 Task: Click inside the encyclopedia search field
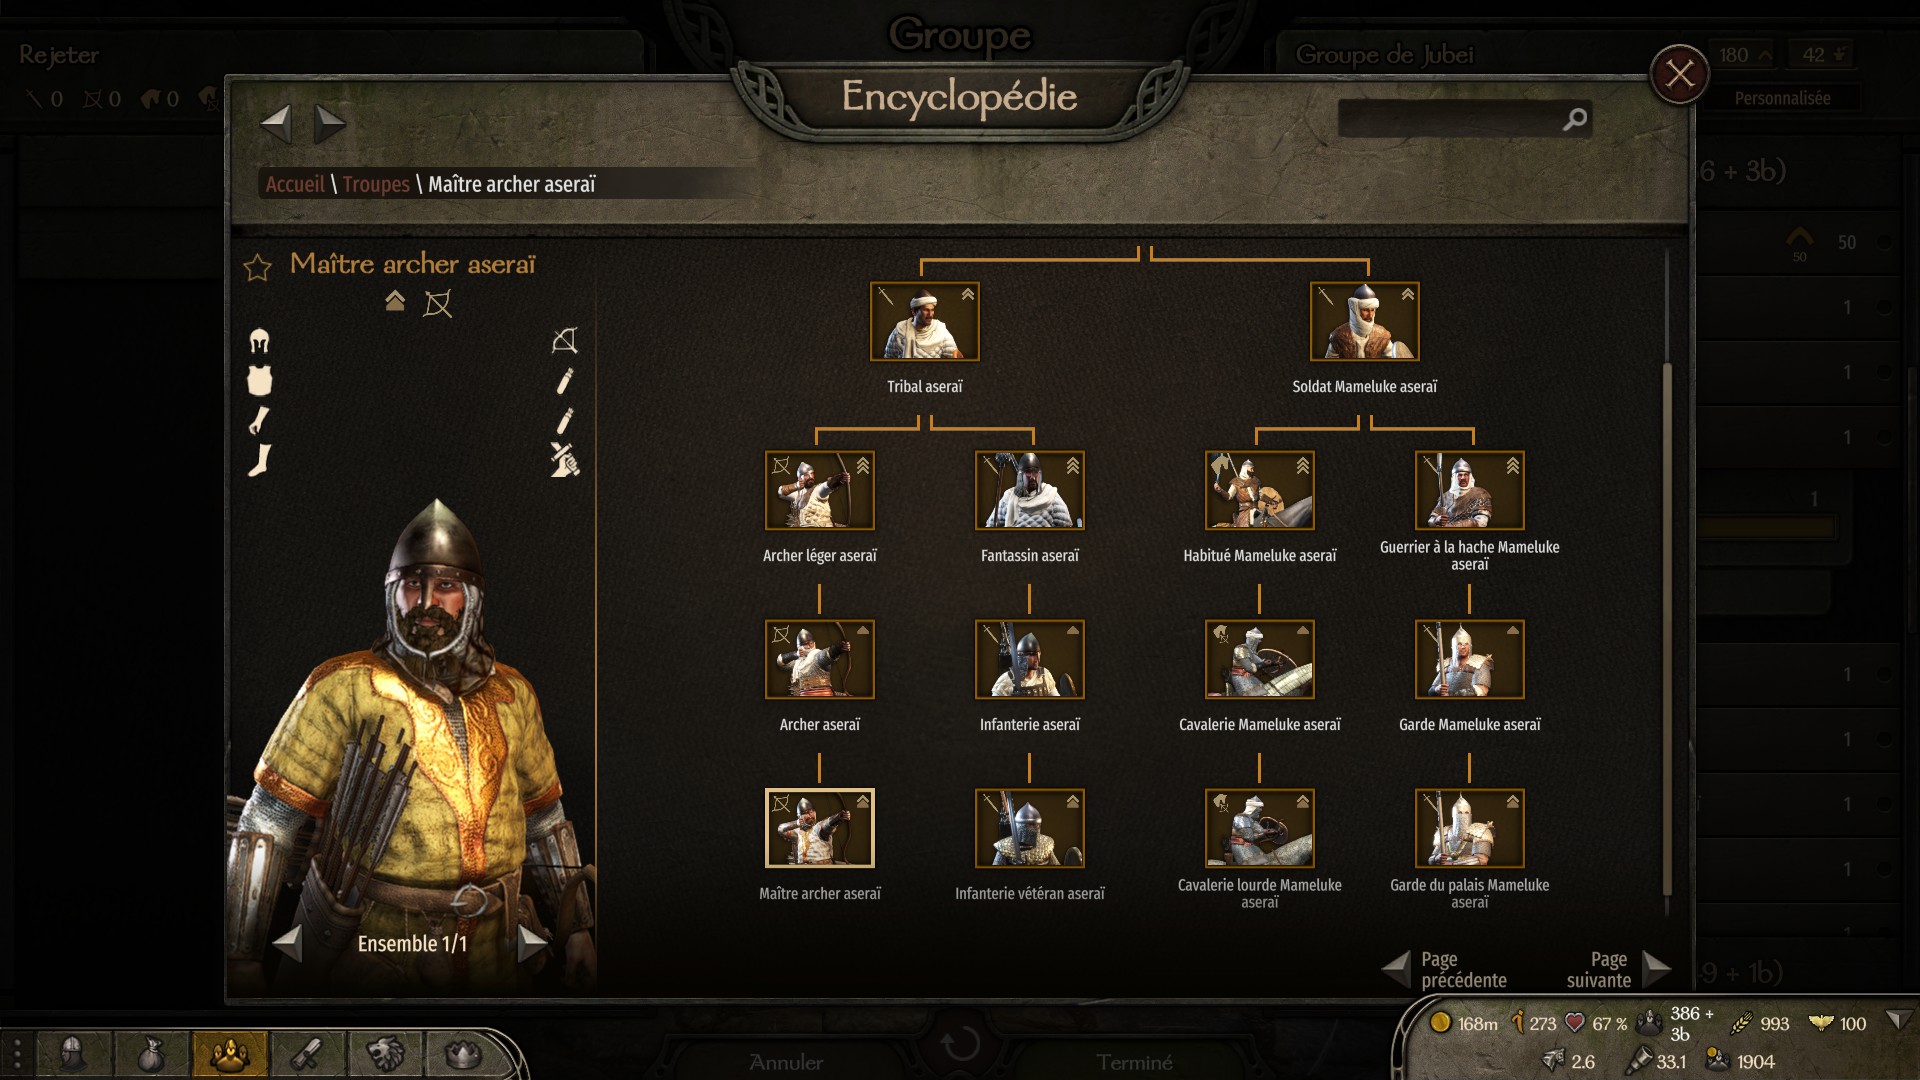click(x=1450, y=119)
